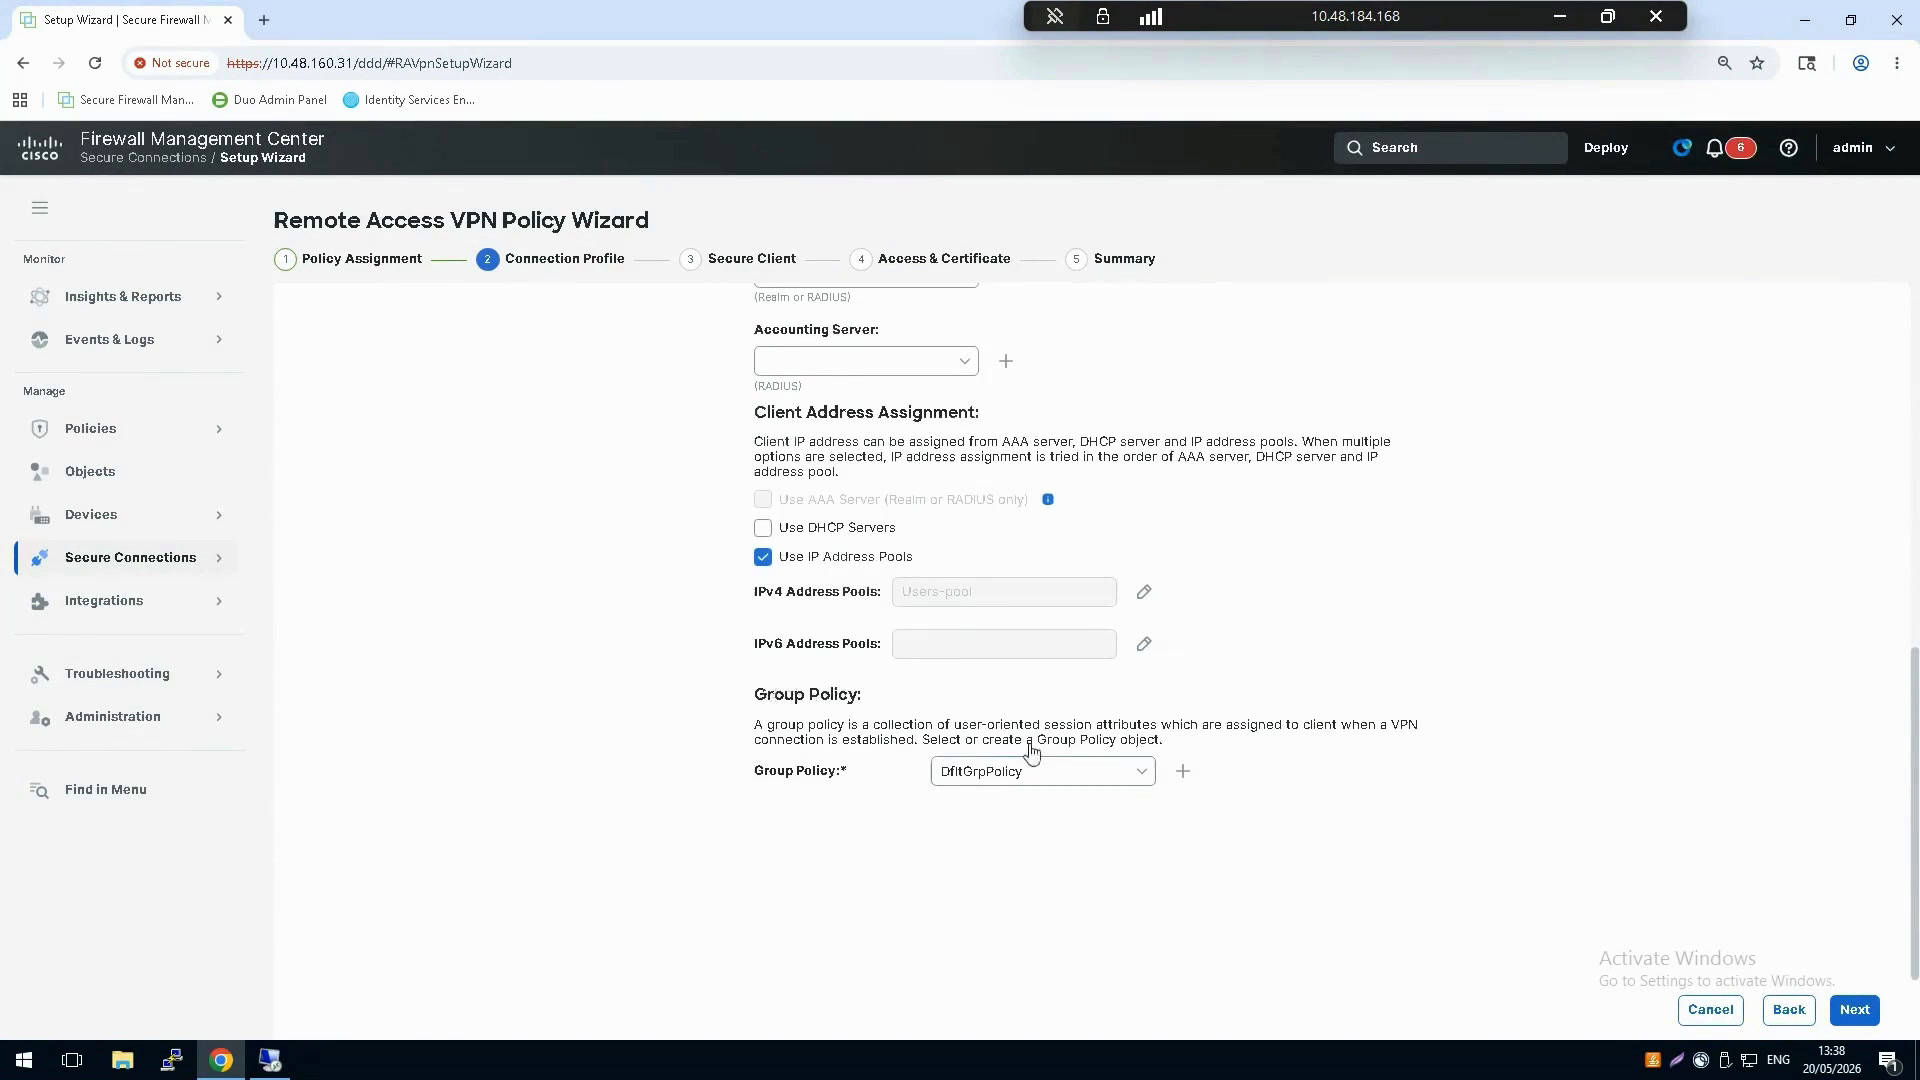Viewport: 1920px width, 1080px height.
Task: Click the page vertical scrollbar
Action: [1914, 812]
